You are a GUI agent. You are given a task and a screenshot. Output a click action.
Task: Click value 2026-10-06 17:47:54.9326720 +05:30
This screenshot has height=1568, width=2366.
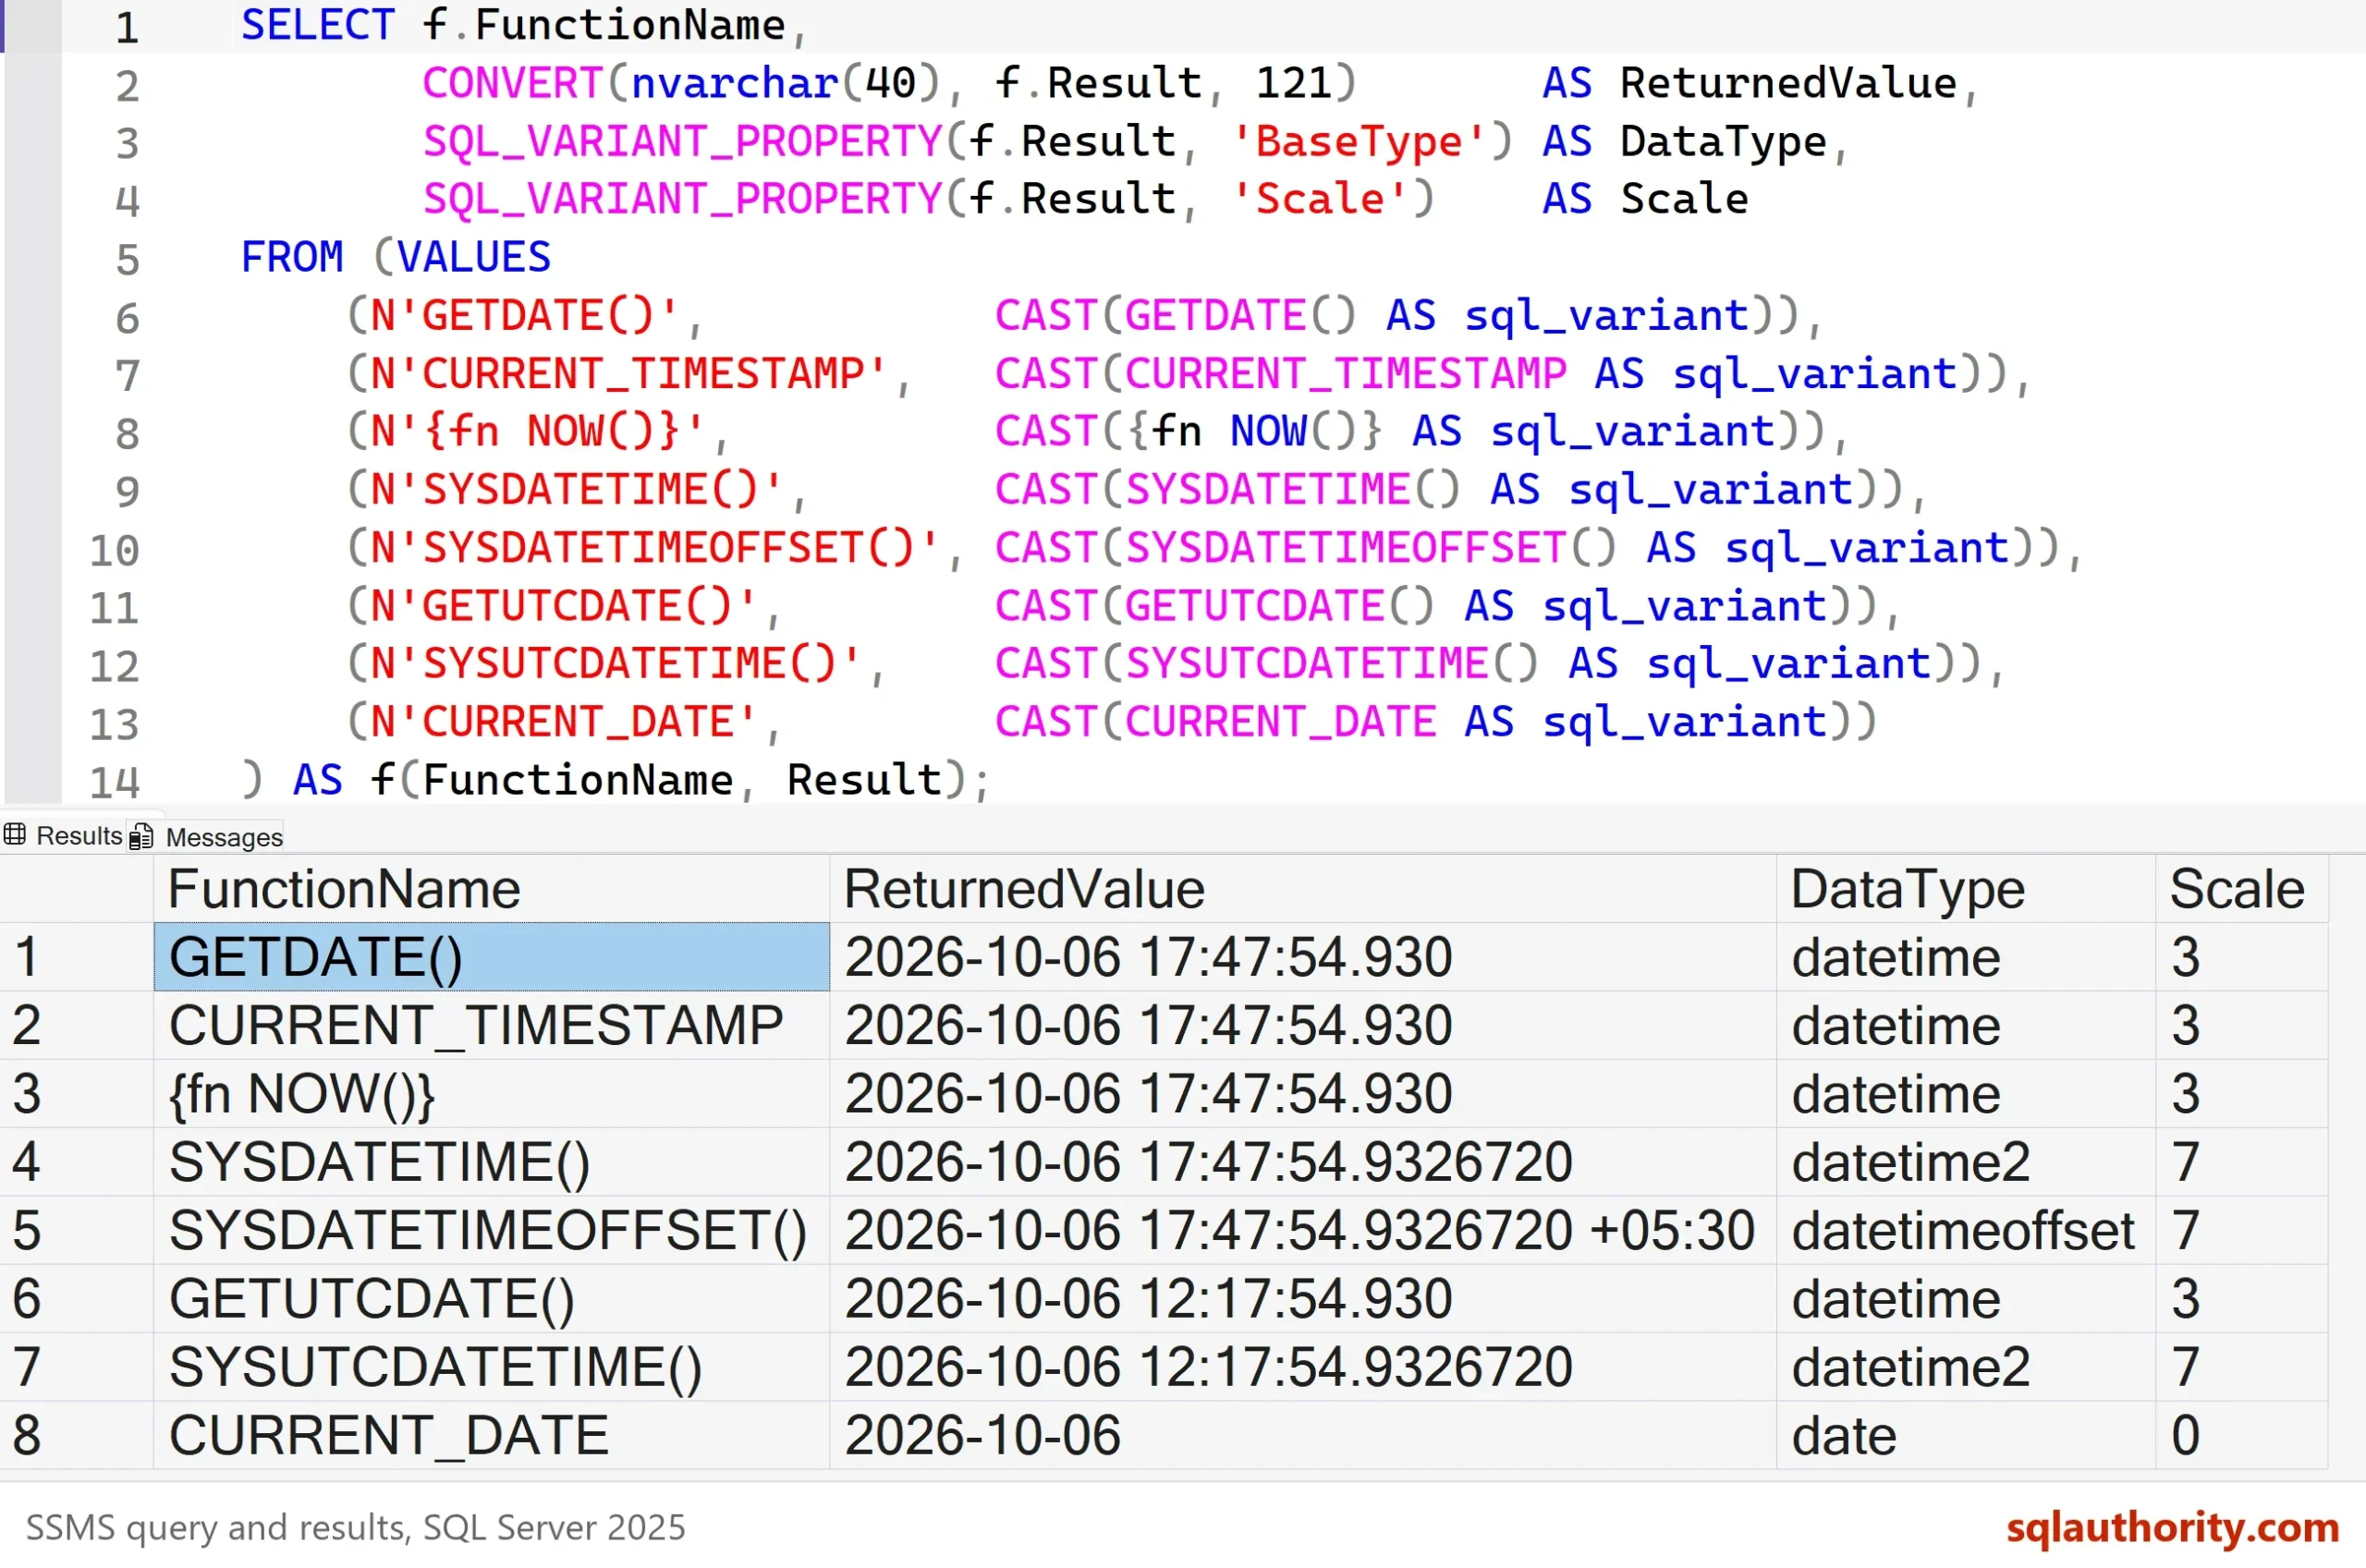[1302, 1230]
